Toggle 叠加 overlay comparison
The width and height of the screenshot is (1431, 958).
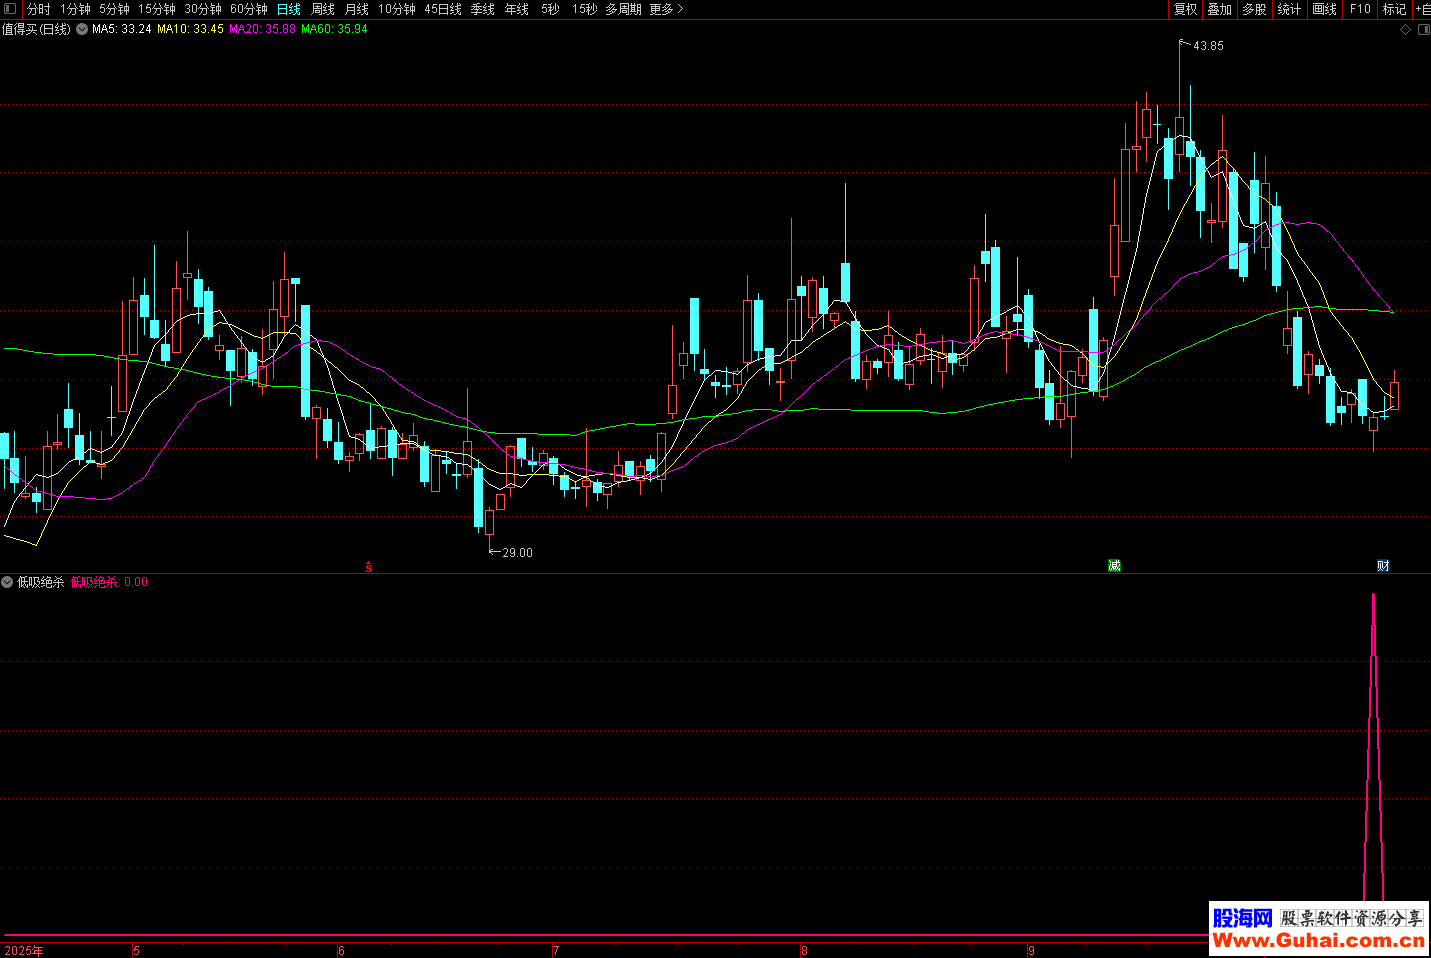pyautogui.click(x=1219, y=9)
